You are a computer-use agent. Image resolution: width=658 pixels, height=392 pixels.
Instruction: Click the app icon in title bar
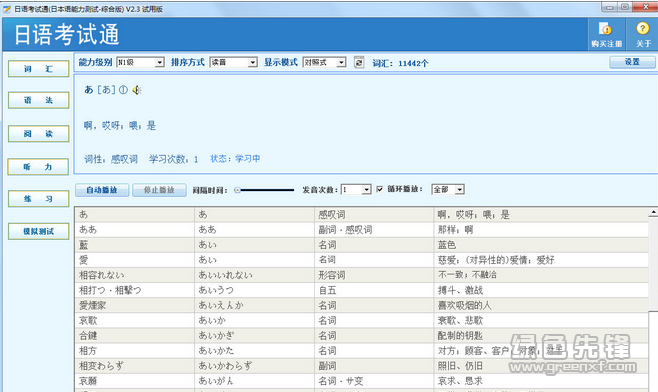(x=7, y=9)
